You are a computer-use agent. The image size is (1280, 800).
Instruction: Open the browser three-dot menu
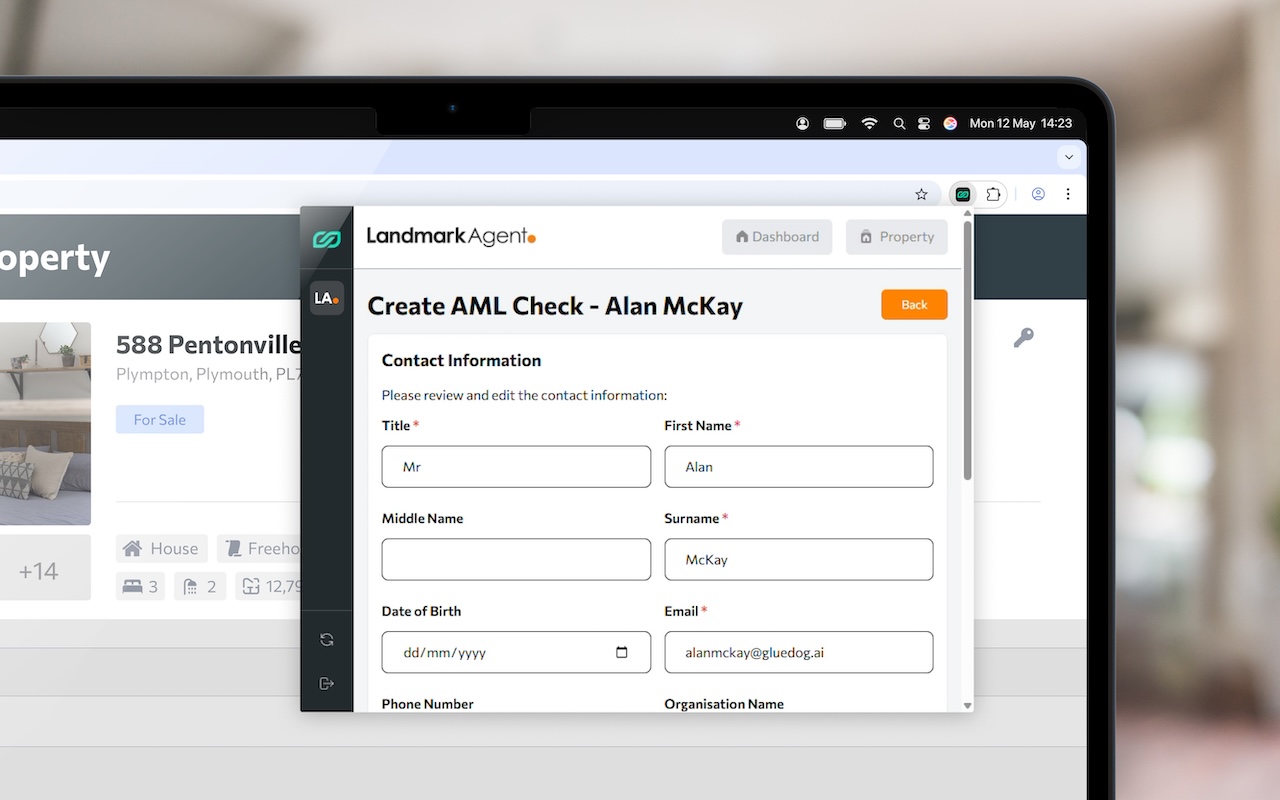(1068, 194)
